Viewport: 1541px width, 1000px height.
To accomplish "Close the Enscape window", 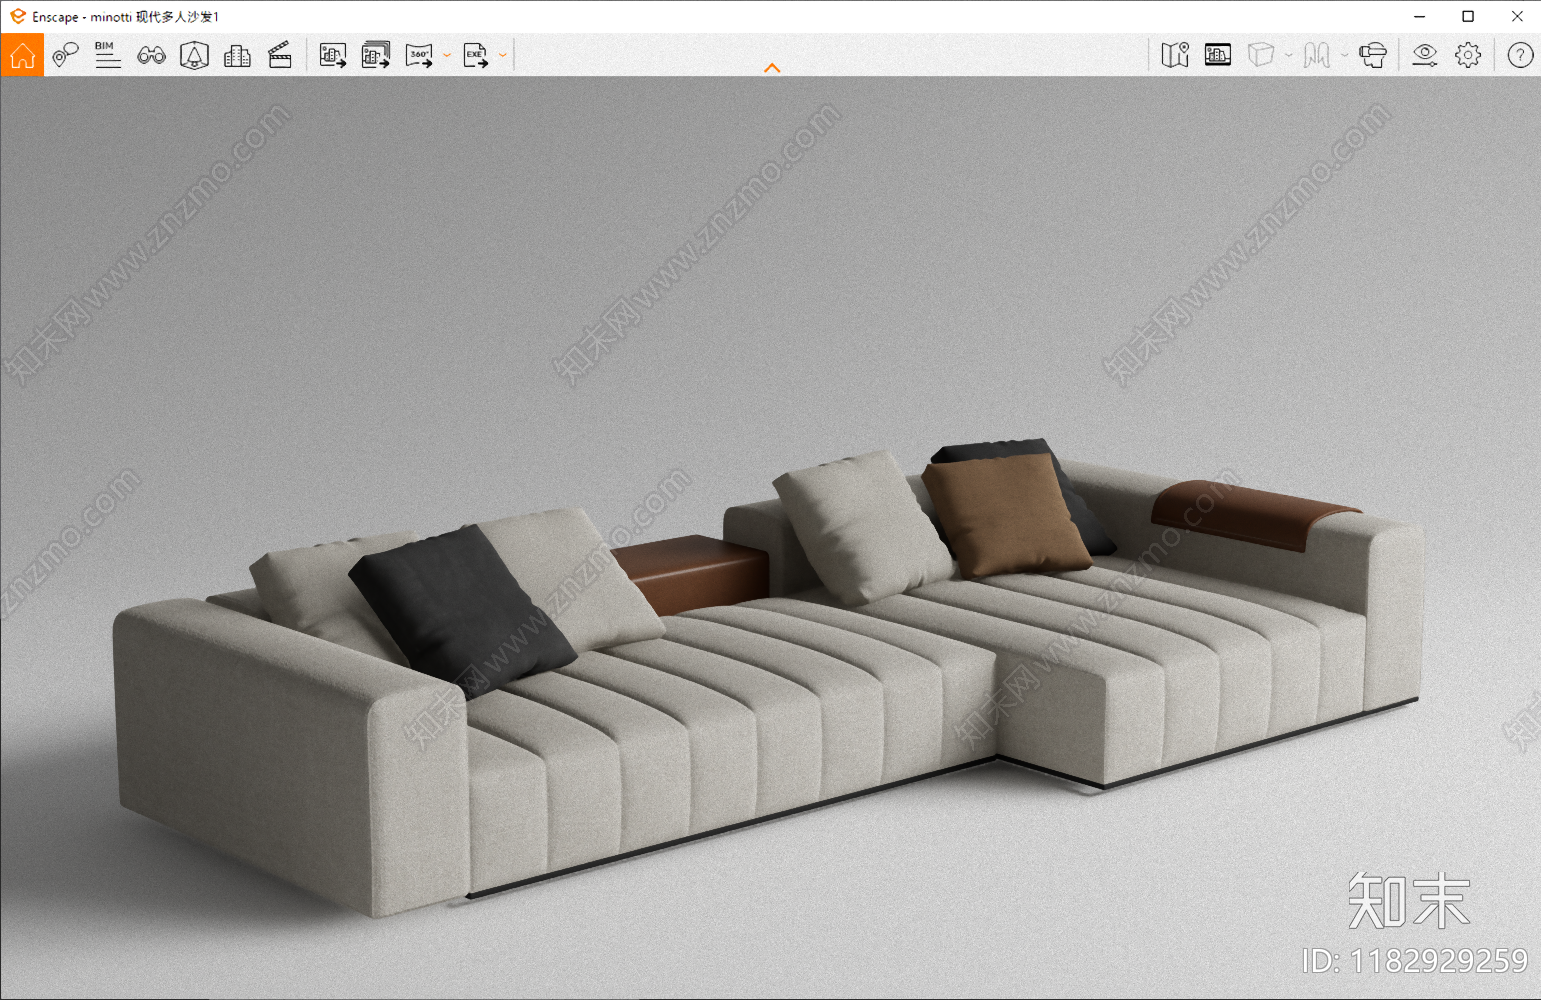I will point(1517,16).
